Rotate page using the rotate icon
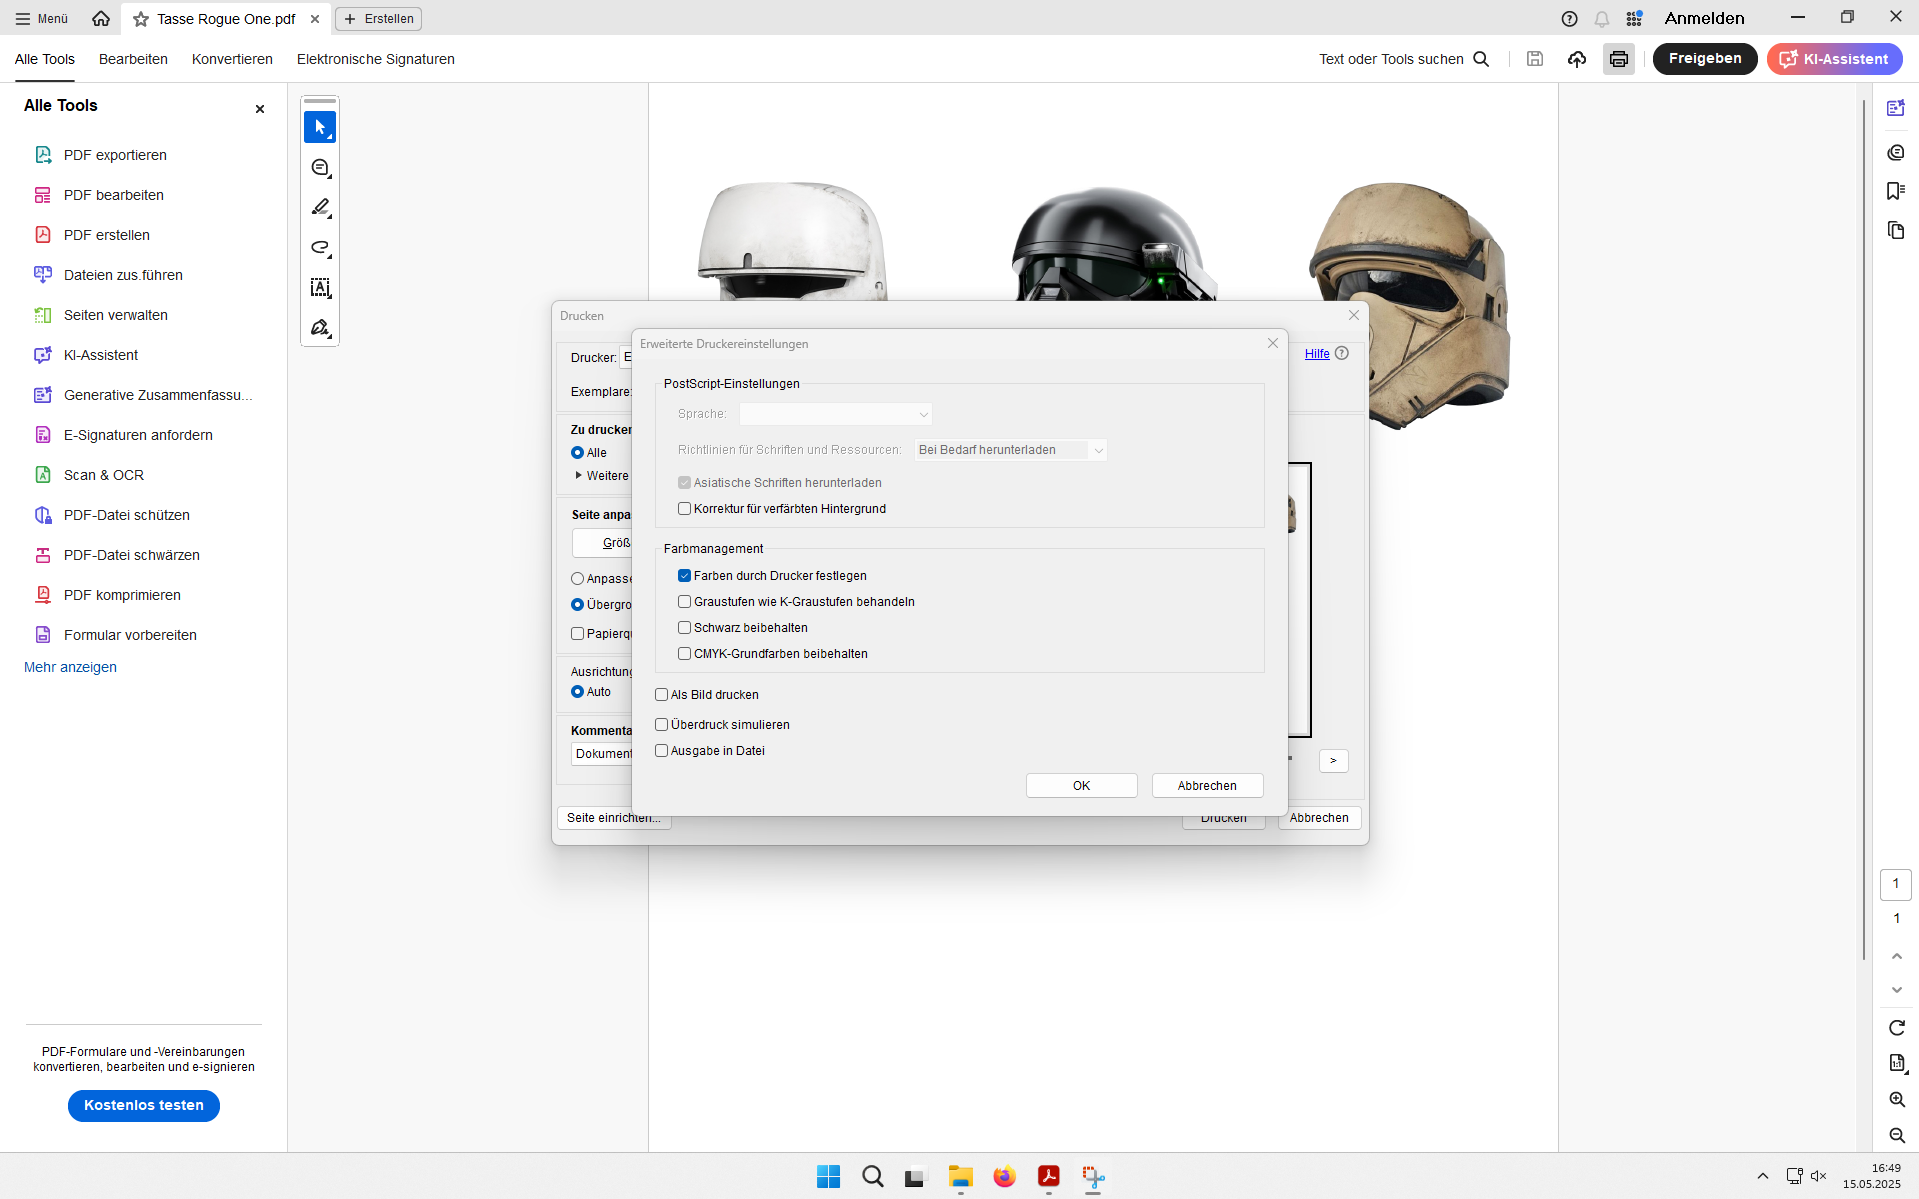The height and width of the screenshot is (1199, 1919). (x=1897, y=1028)
